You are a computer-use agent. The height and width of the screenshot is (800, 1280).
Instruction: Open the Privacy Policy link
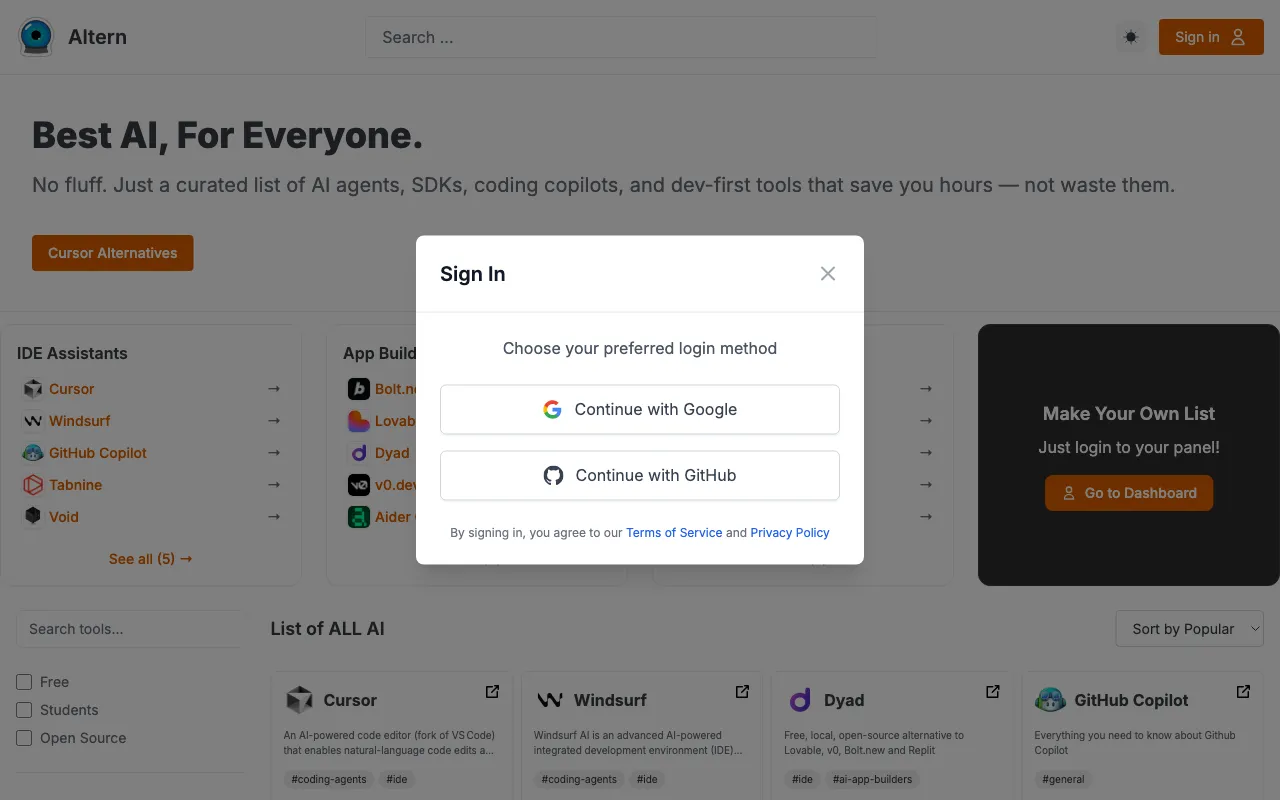[790, 533]
